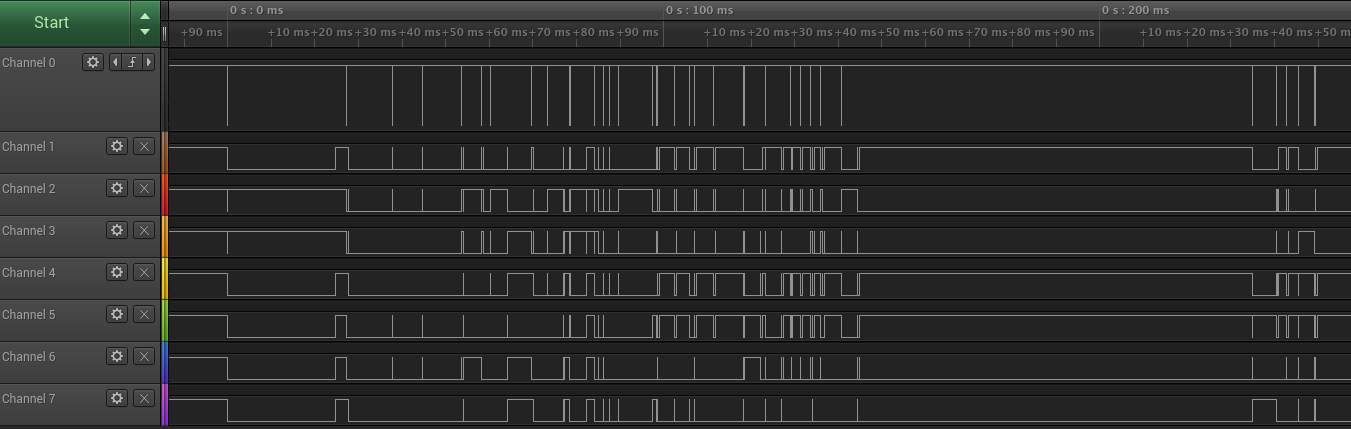Click the '0 s : 200 ms' timeline marker
Viewport: 1351px width, 429px height.
click(x=1136, y=10)
